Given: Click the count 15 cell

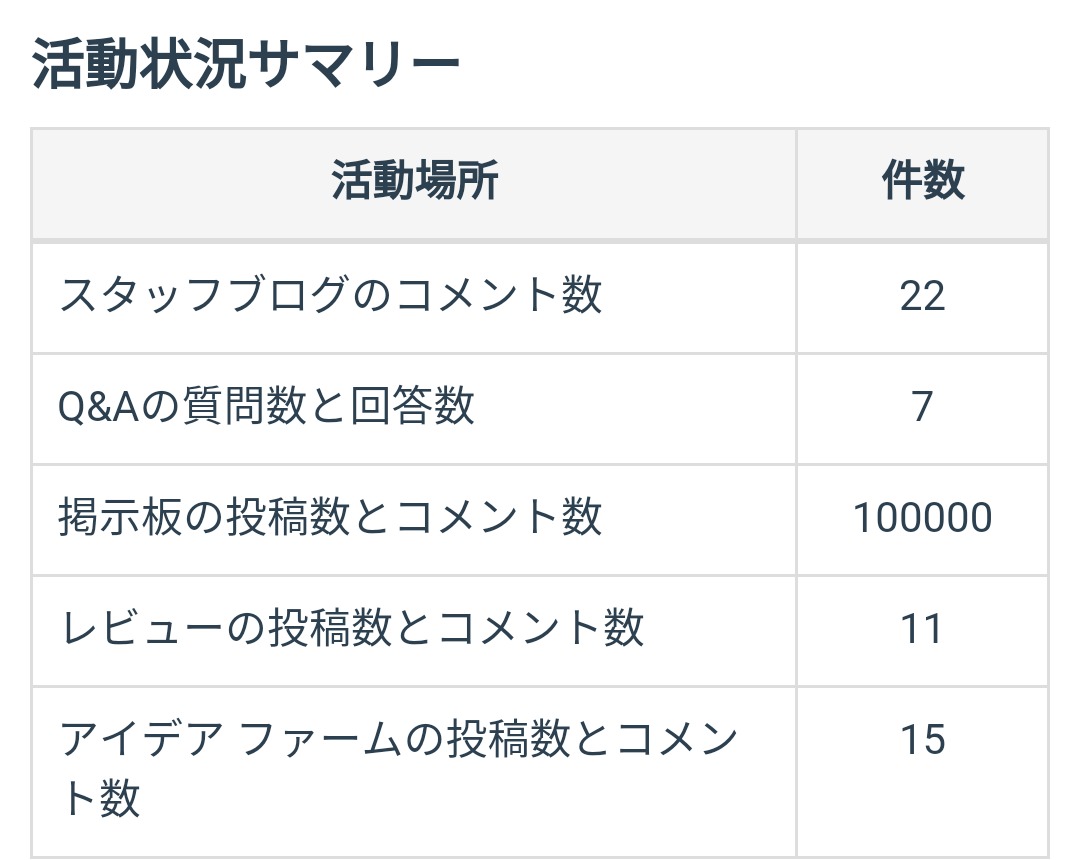Looking at the screenshot, I should [922, 741].
